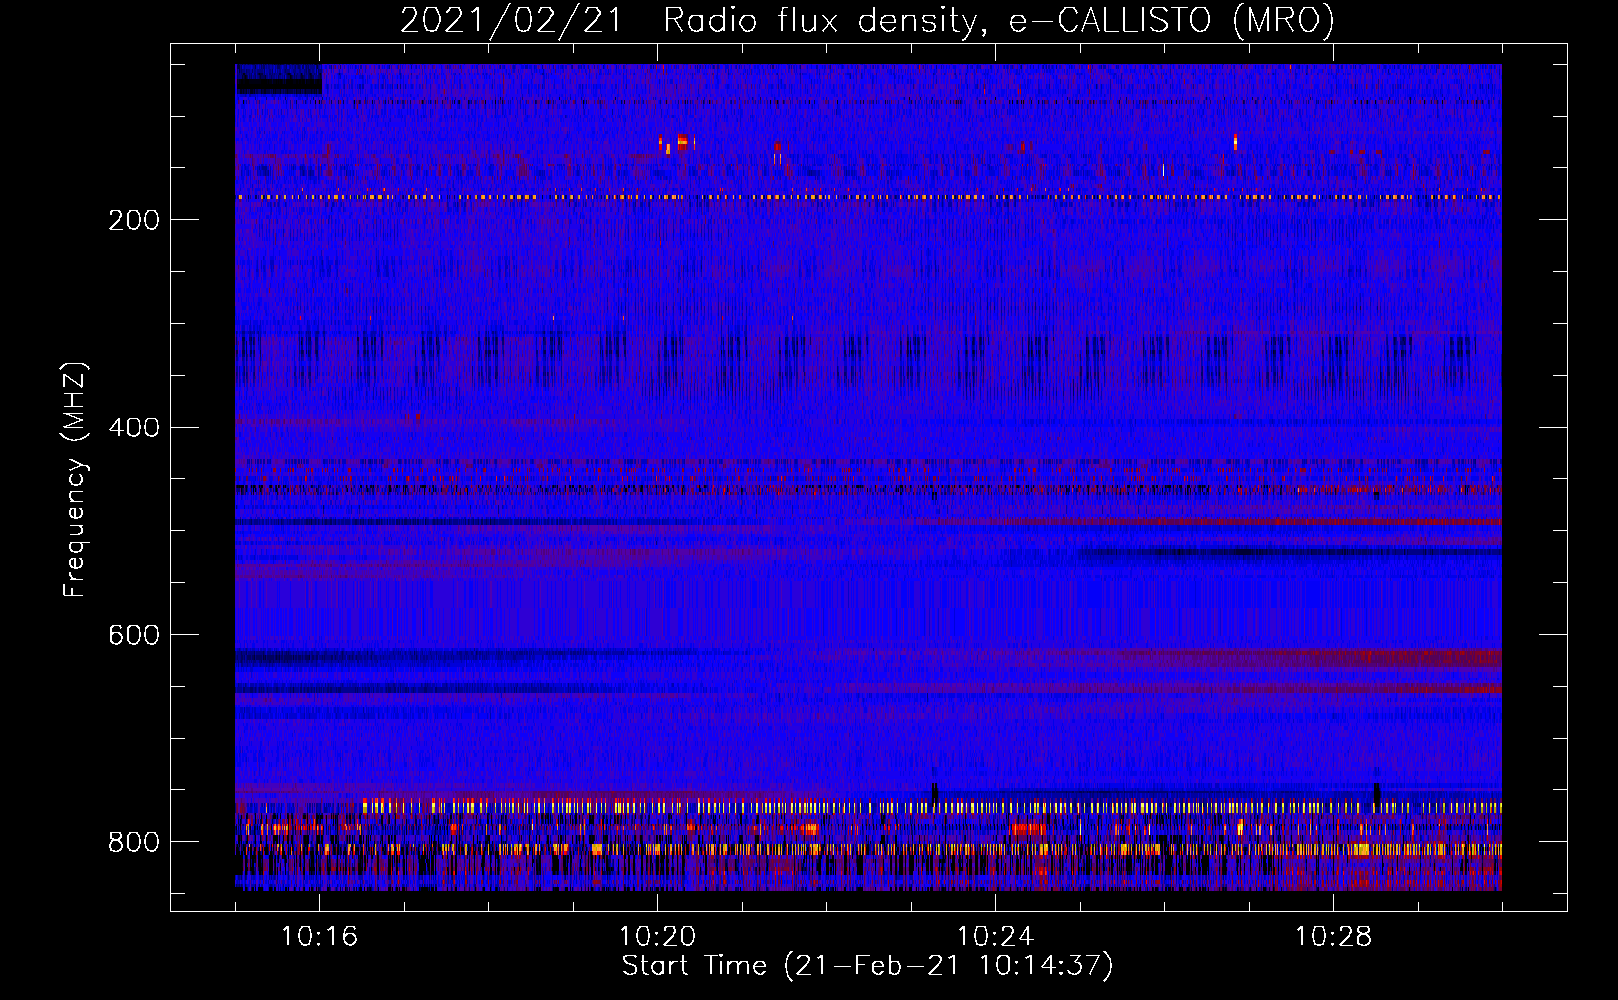The width and height of the screenshot is (1618, 1000).
Task: Click the 10:28 time tick label
Action: [1333, 937]
